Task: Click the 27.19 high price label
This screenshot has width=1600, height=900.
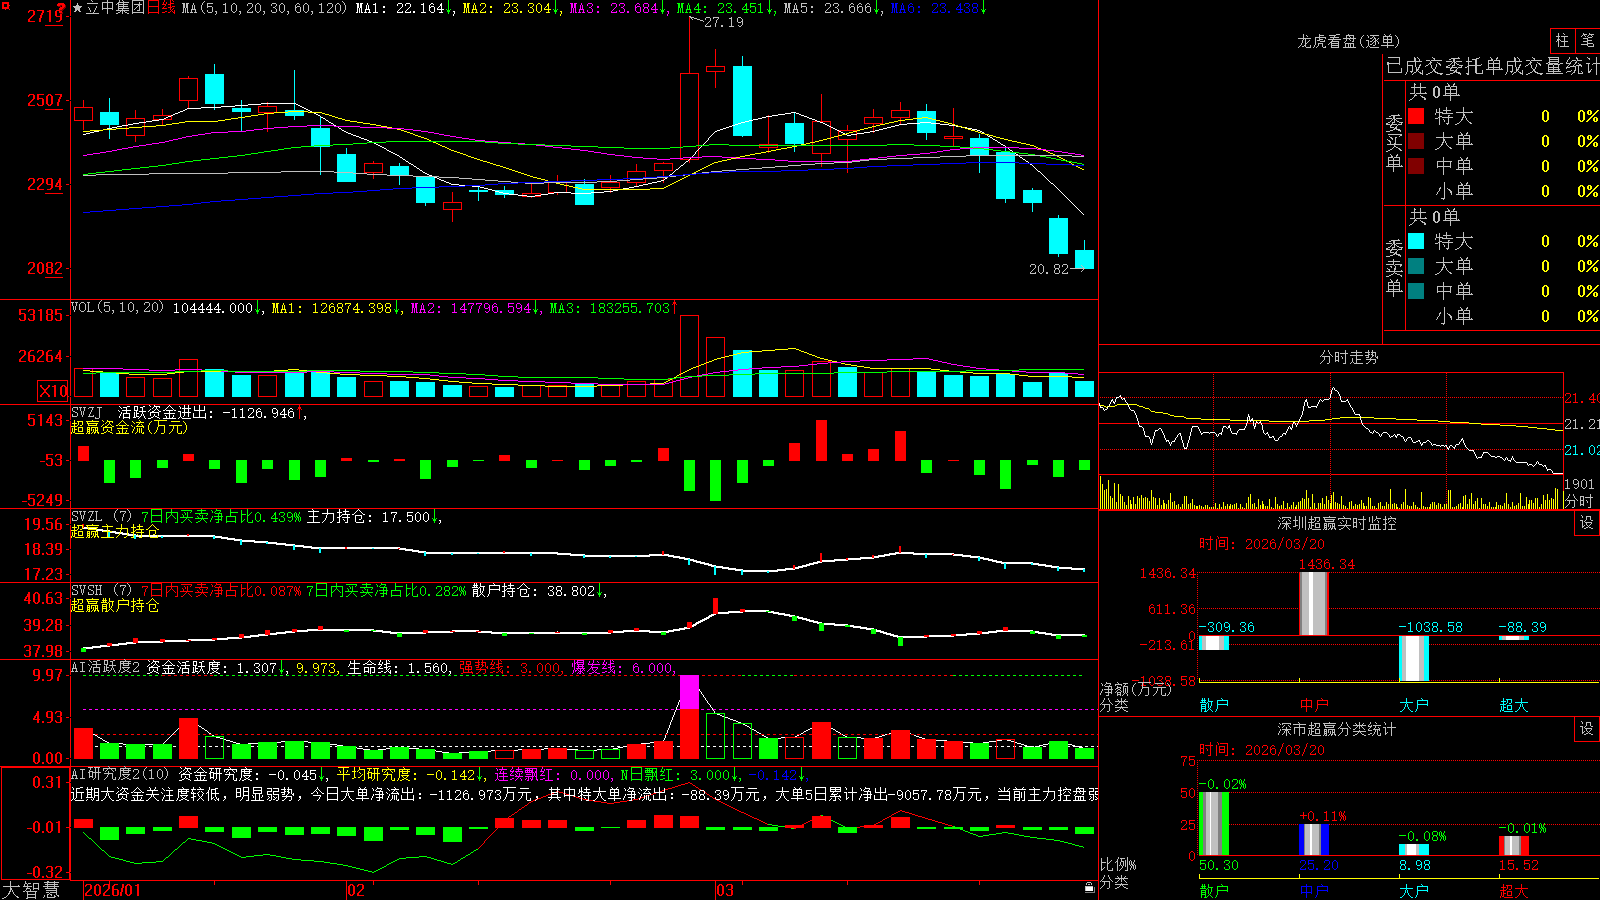Action: coord(724,22)
